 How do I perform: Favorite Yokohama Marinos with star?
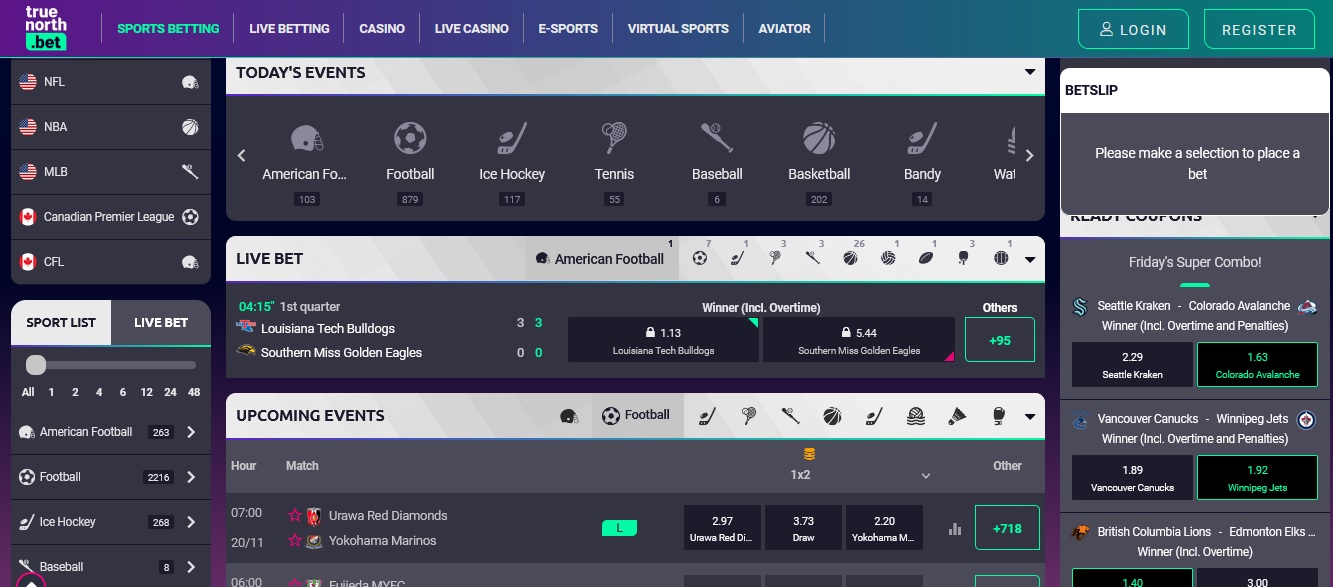tap(295, 541)
